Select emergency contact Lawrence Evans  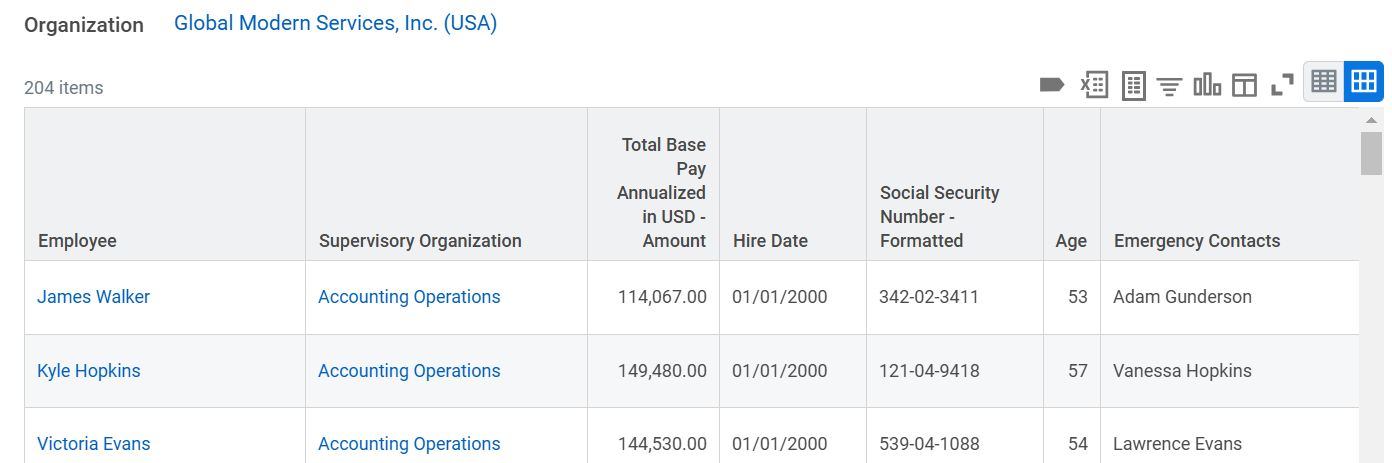1177,444
